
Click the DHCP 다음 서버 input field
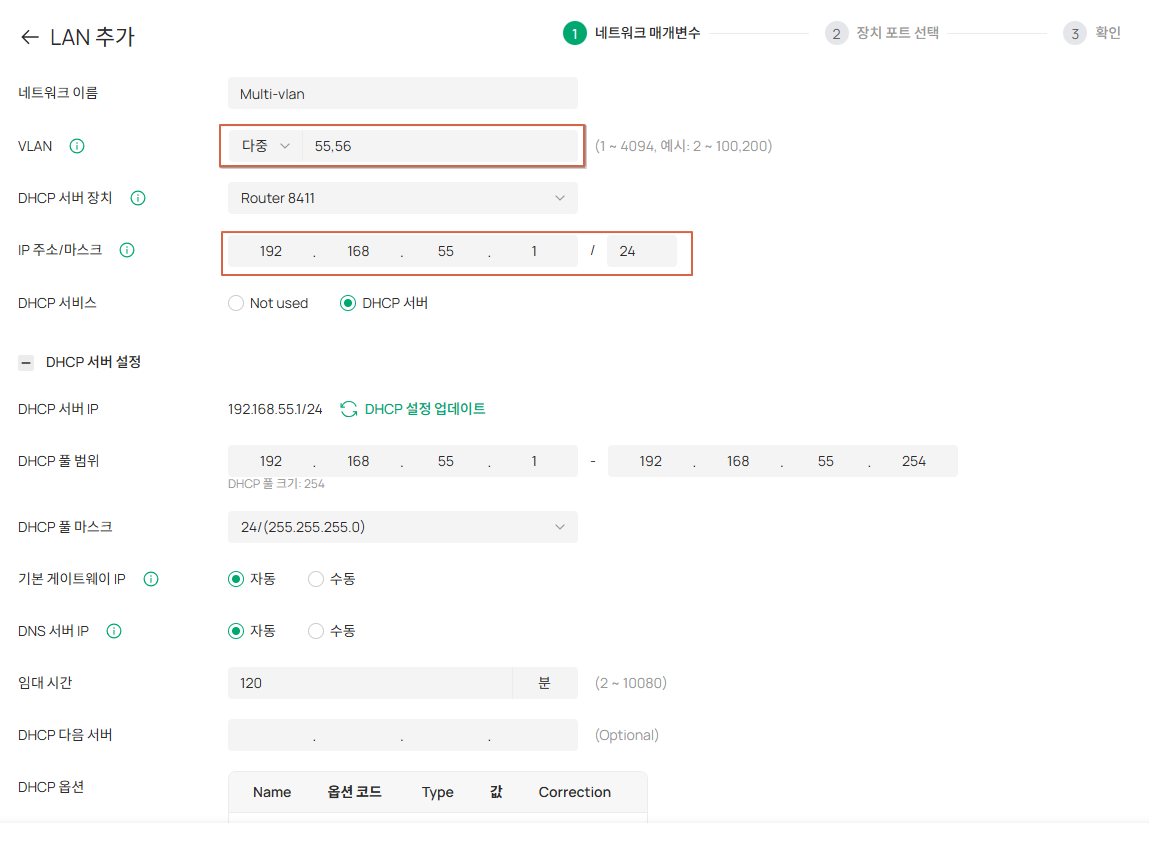point(402,735)
